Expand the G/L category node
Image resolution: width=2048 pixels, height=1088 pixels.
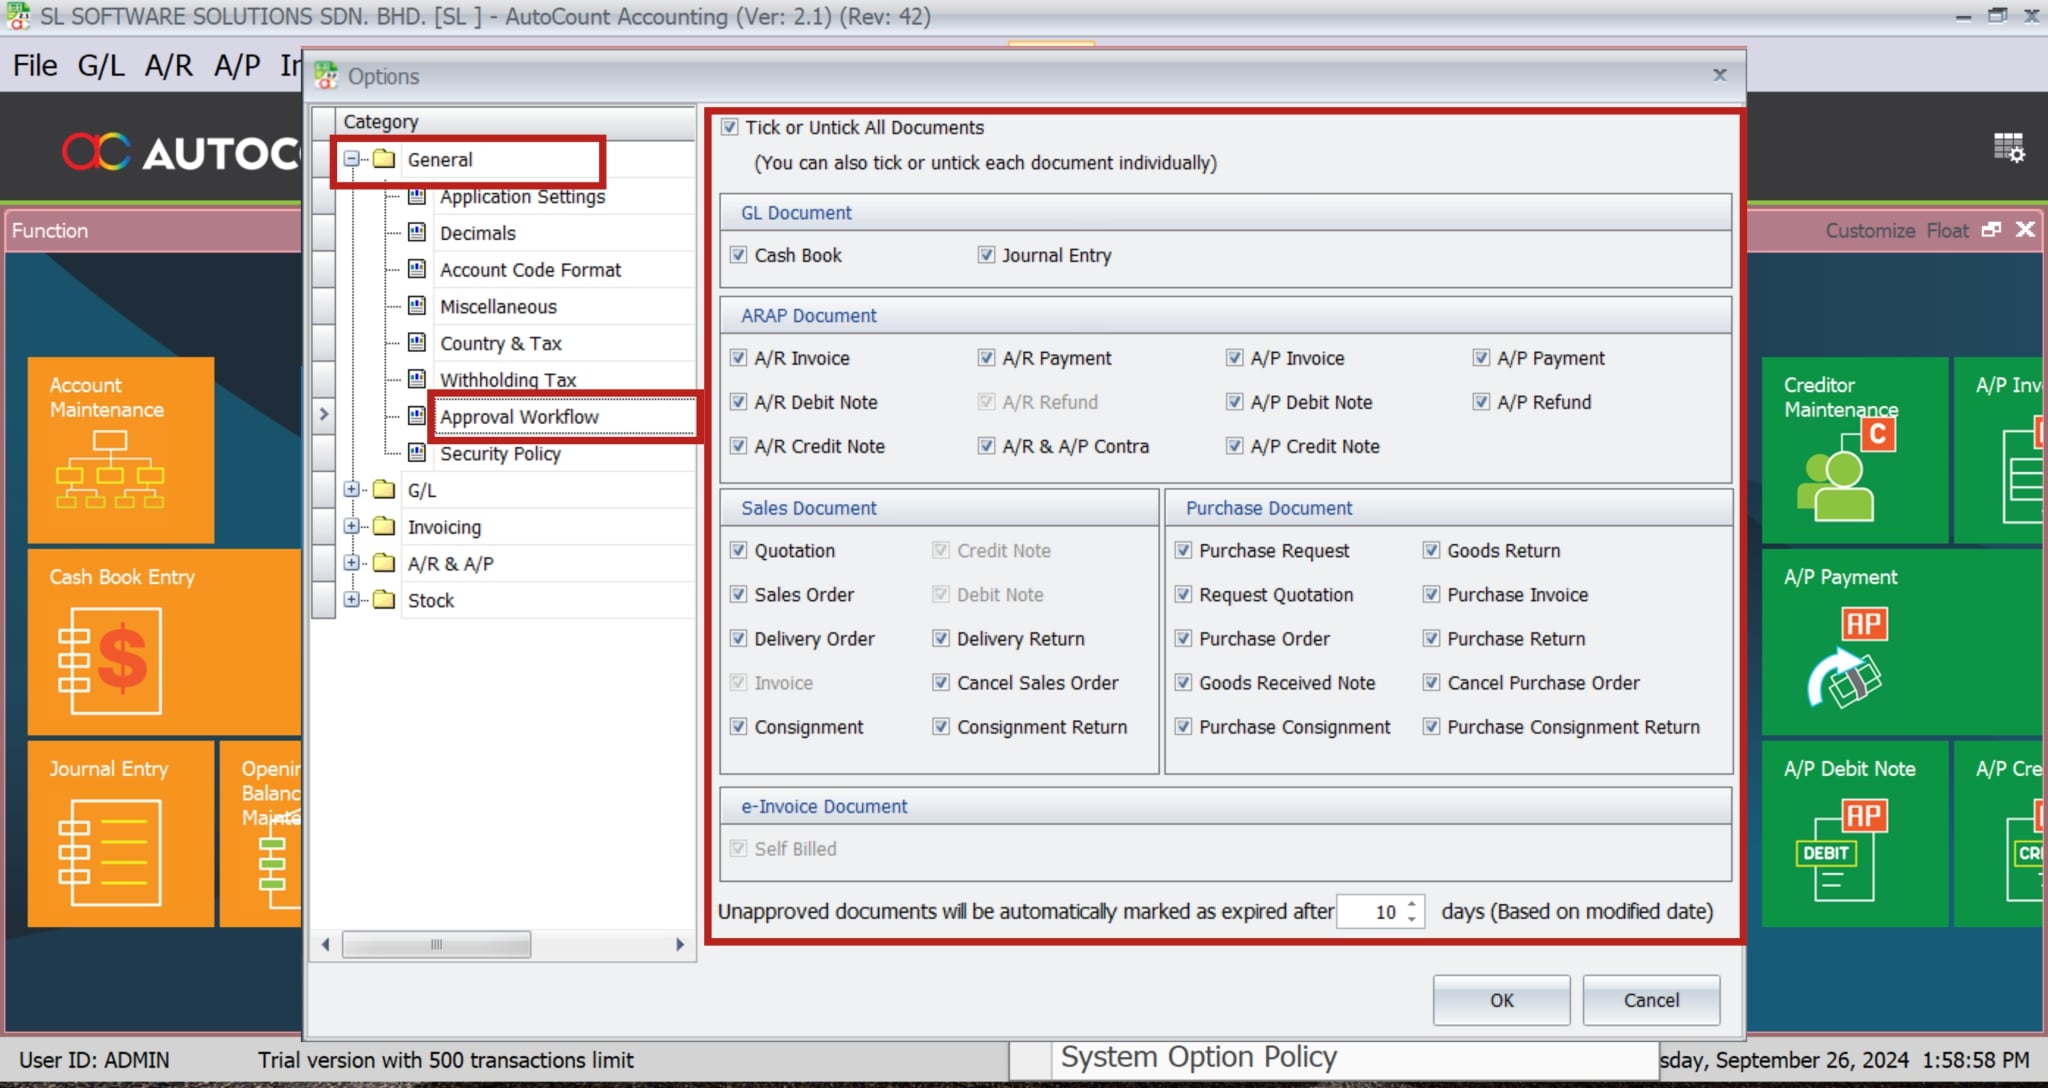click(351, 489)
